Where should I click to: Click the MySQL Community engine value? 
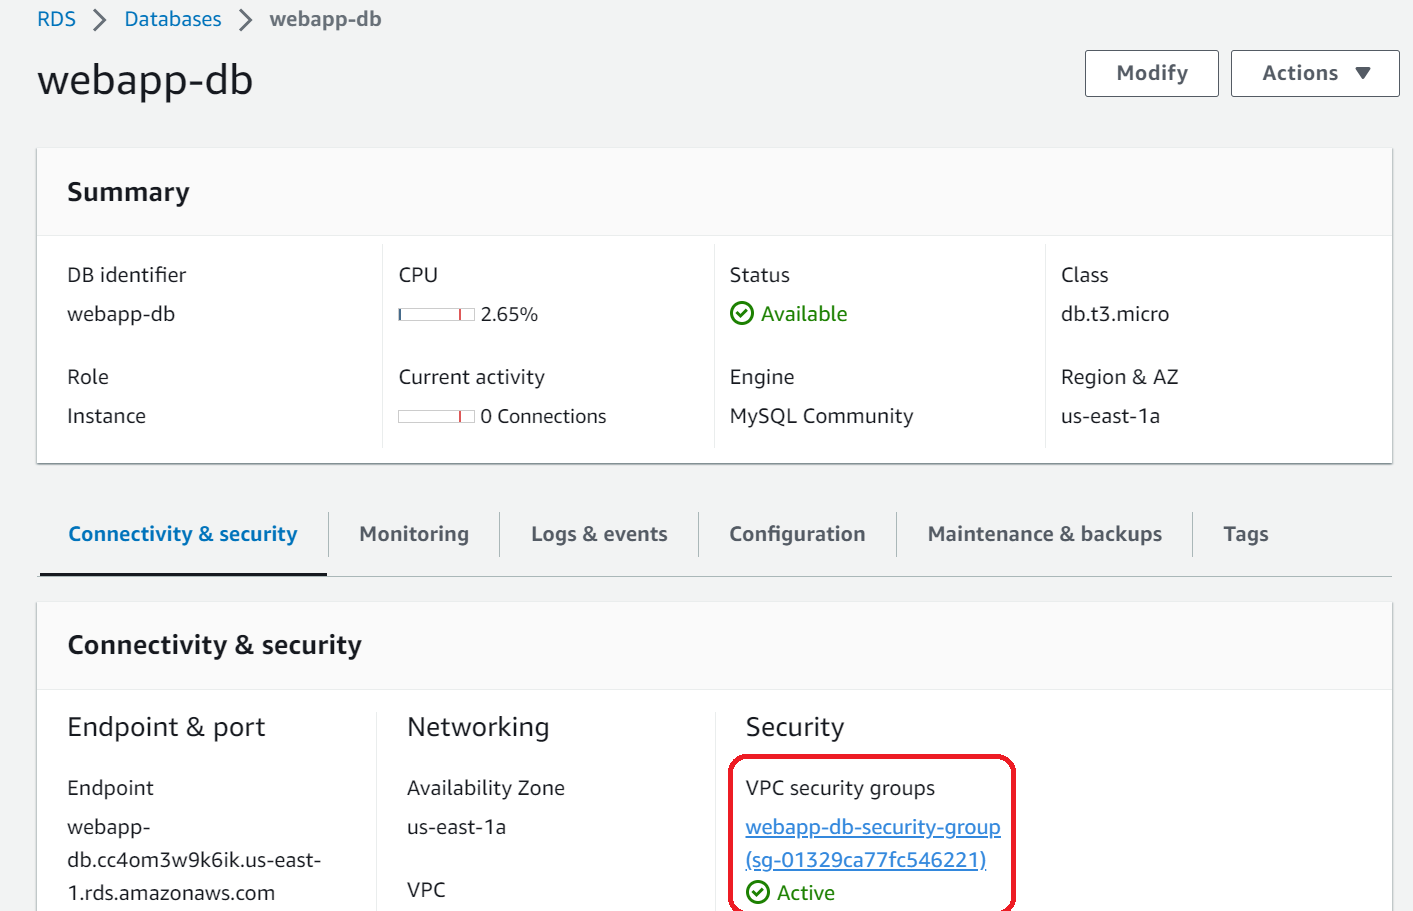[821, 416]
